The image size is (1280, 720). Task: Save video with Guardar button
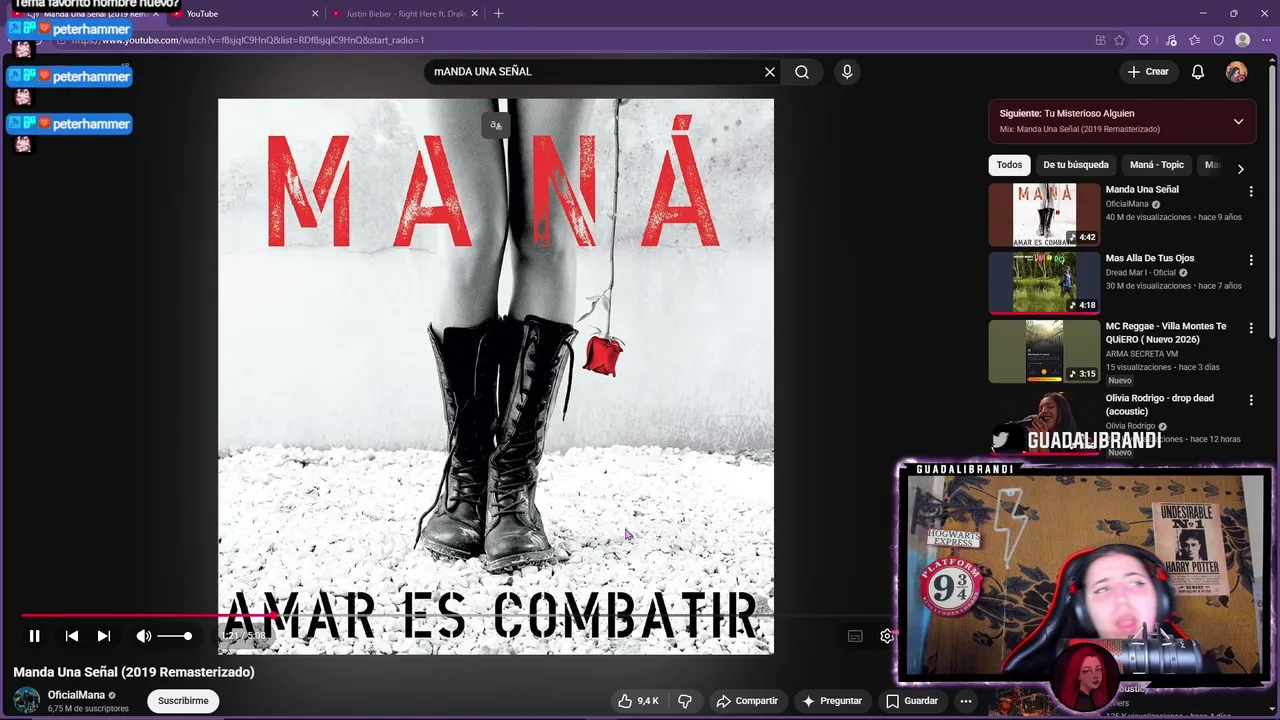click(x=912, y=701)
